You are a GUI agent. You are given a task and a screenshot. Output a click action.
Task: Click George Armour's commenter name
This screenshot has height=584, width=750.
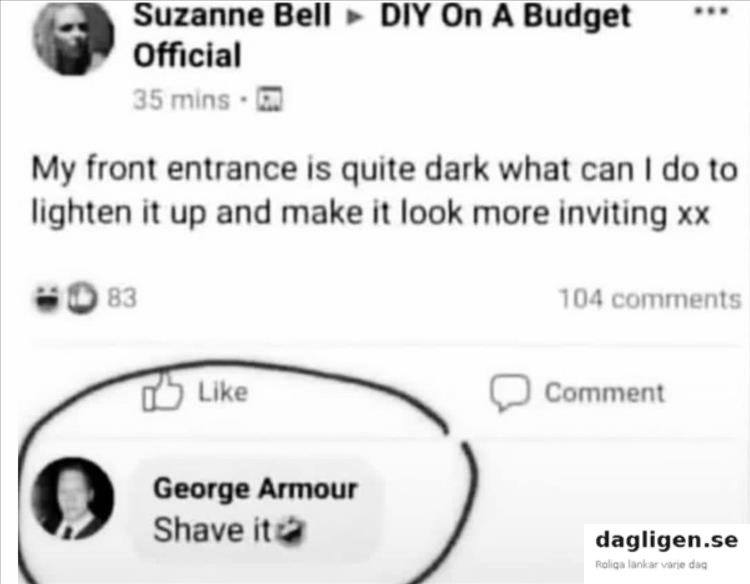255,490
